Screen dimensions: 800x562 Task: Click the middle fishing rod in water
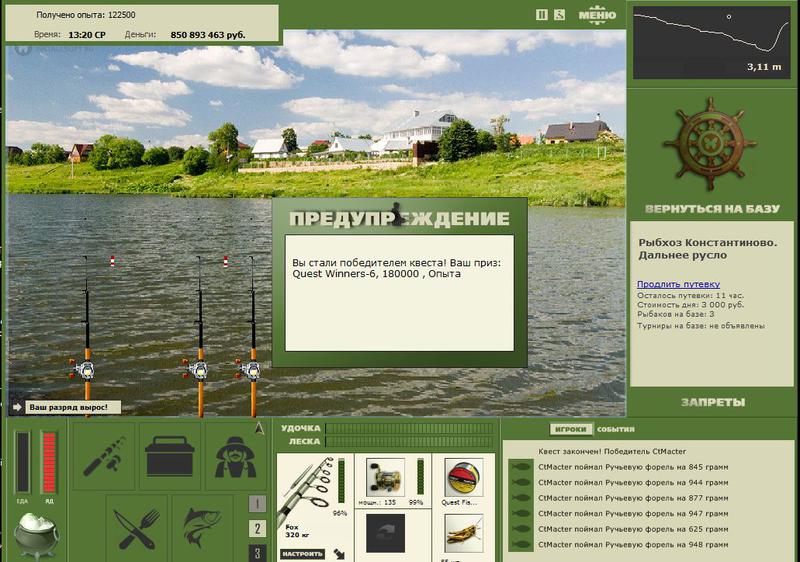point(200,335)
